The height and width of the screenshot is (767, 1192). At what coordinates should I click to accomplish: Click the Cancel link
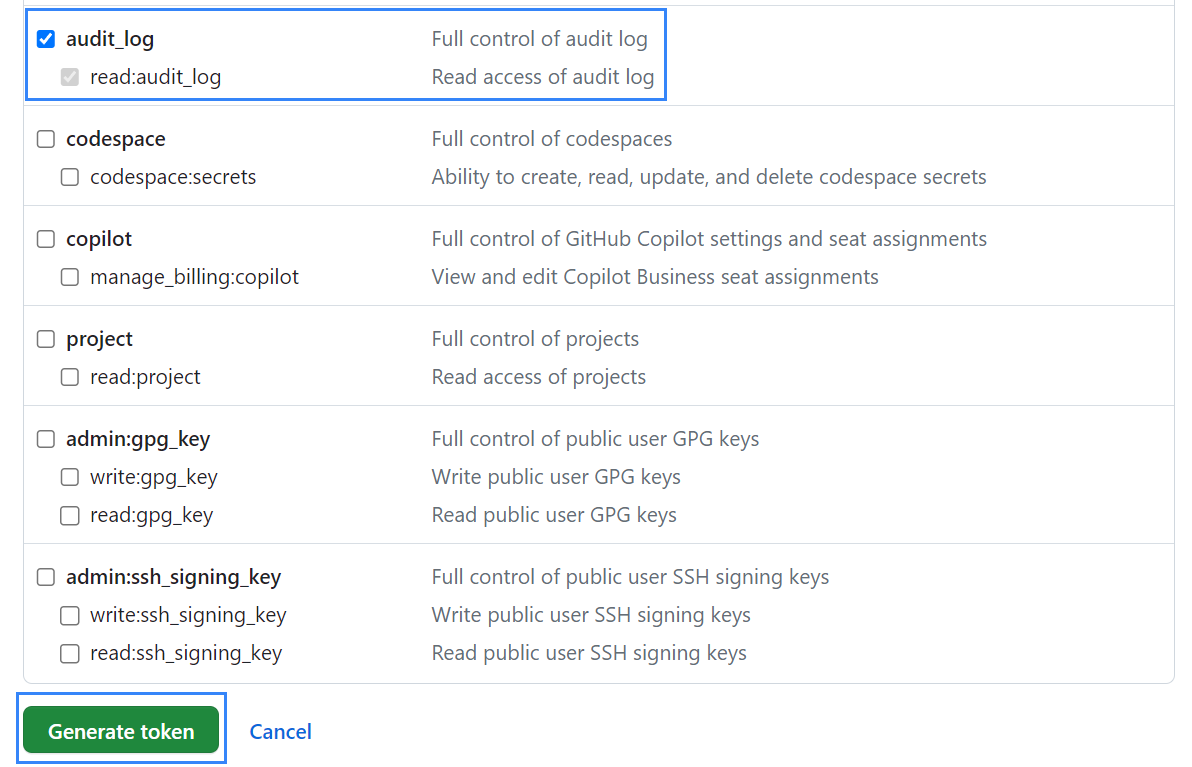click(x=281, y=731)
